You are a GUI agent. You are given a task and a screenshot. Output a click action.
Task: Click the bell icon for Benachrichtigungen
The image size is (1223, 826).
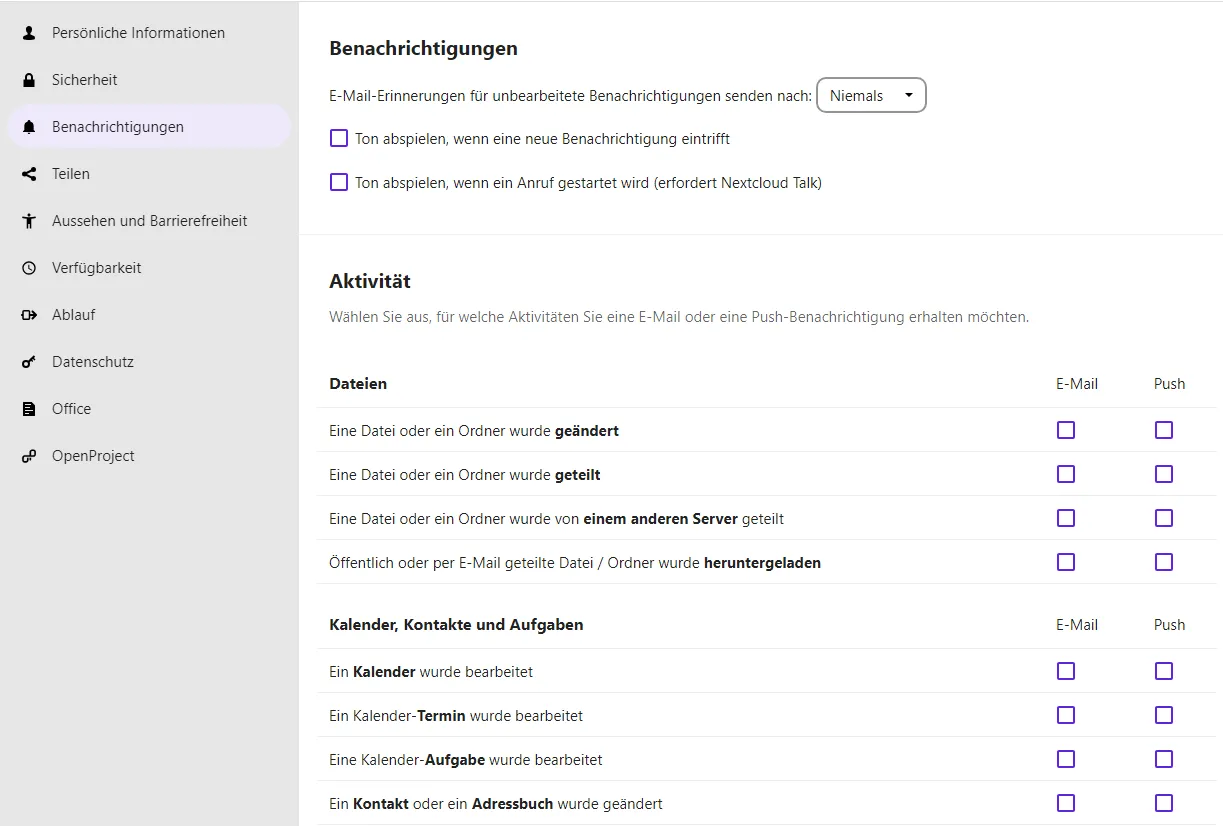28,126
